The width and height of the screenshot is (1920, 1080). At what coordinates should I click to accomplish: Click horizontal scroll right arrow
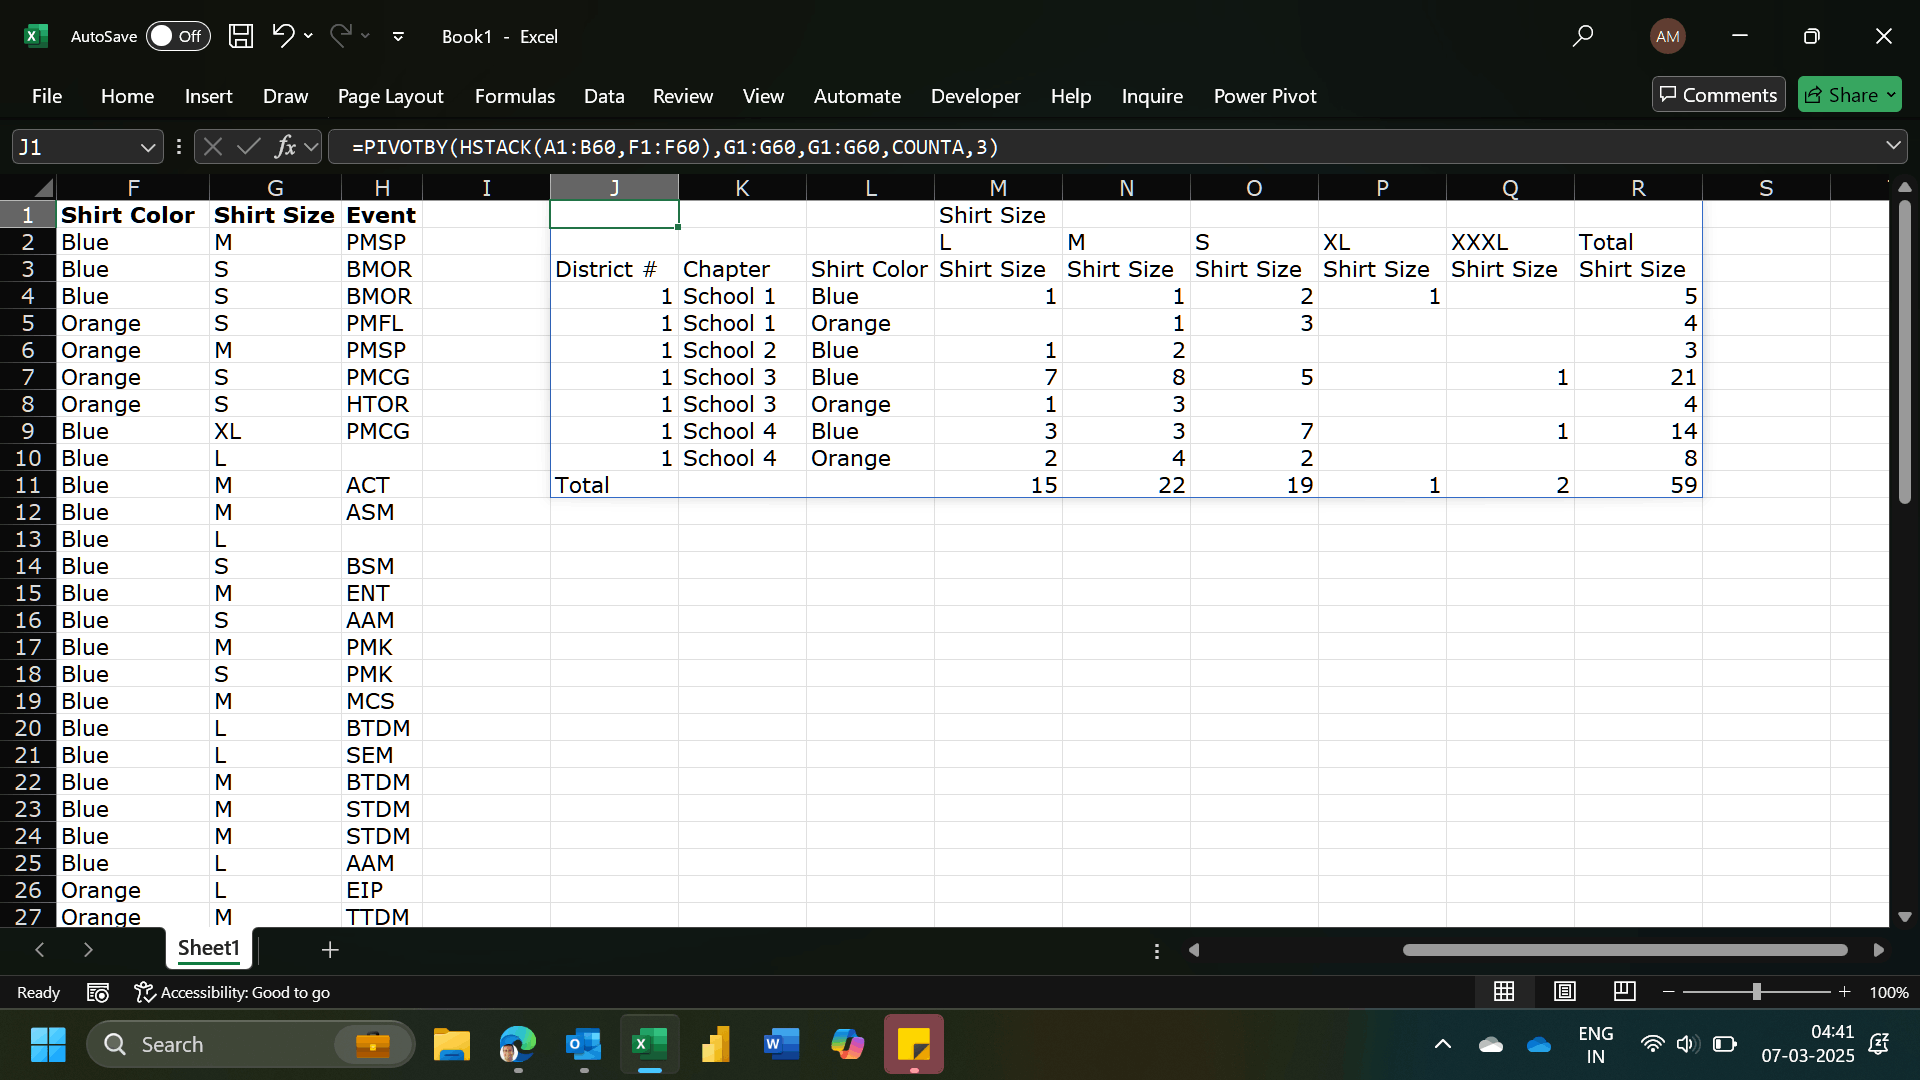point(1878,950)
